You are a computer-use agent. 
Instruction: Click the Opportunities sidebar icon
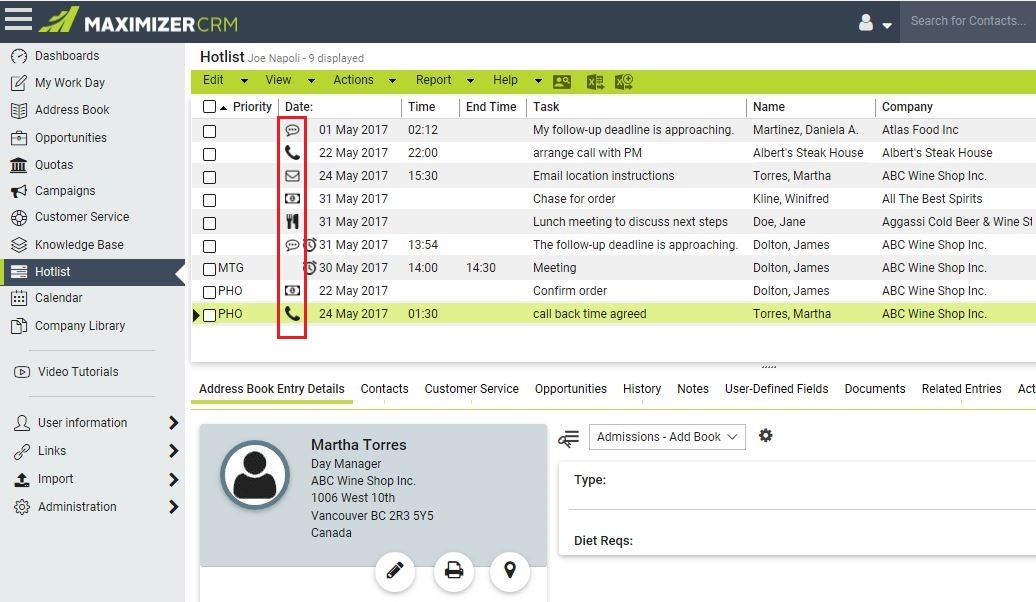(19, 138)
